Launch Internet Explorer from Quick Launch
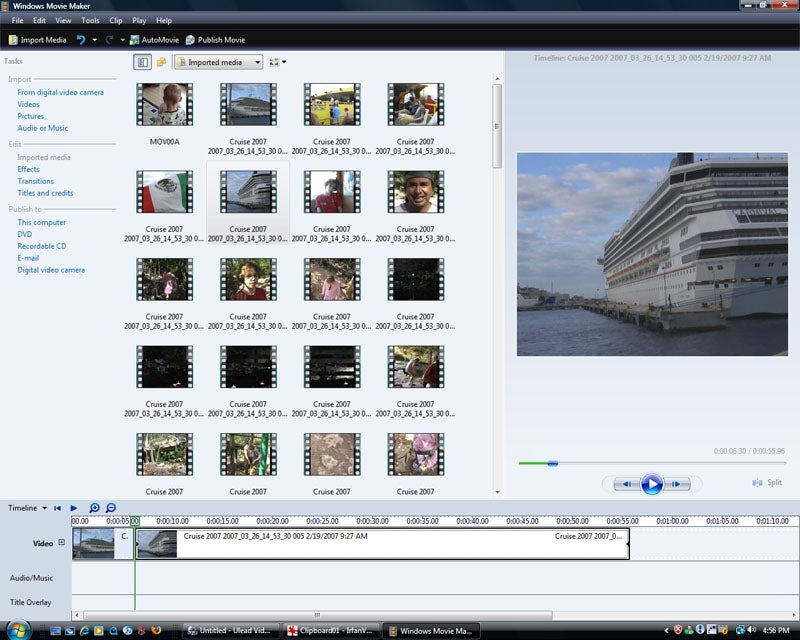 click(84, 631)
